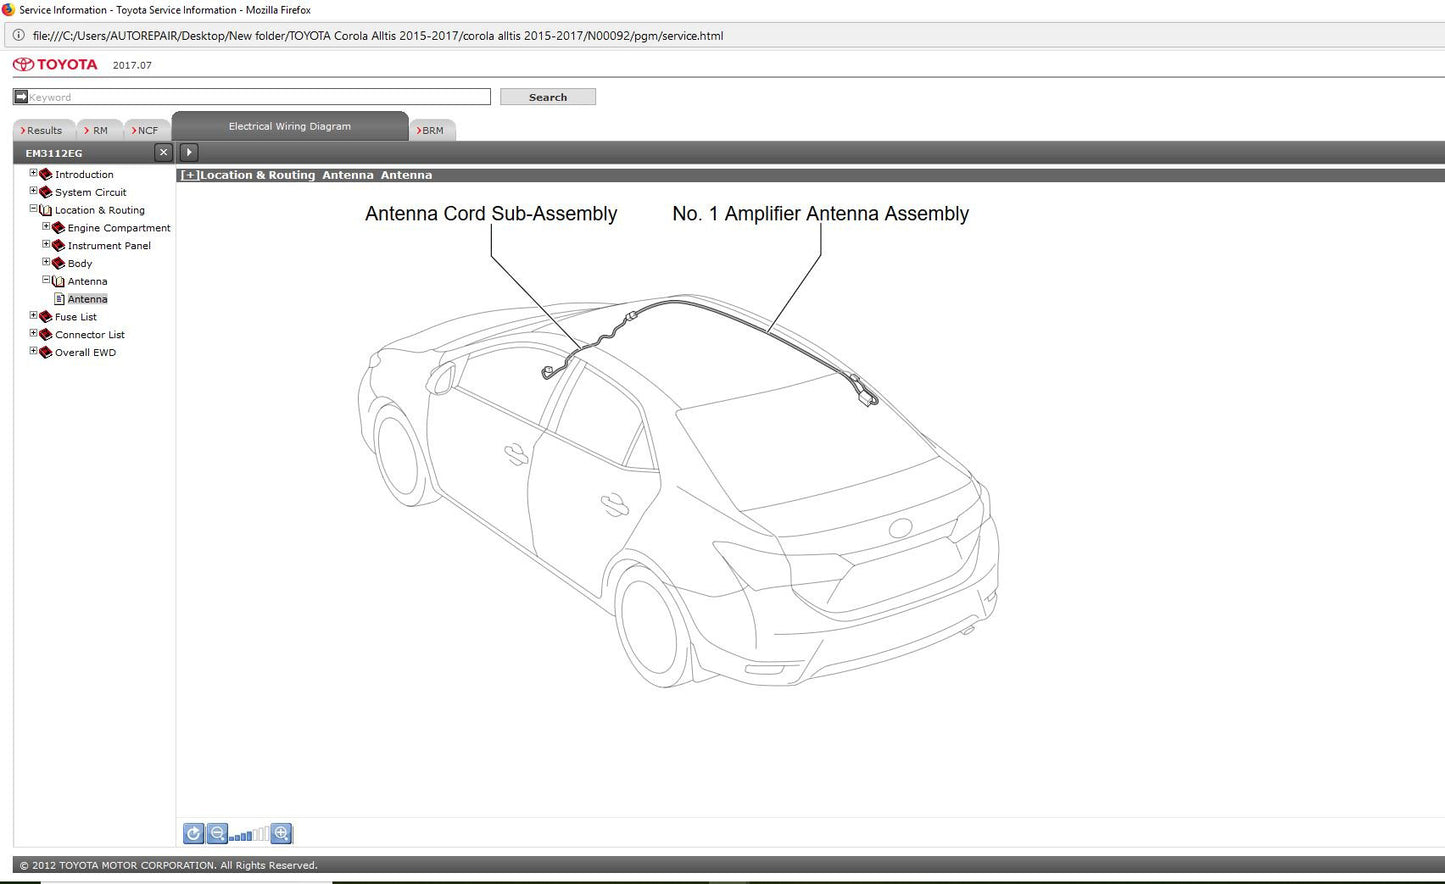Viewport: 1445px width, 884px height.
Task: Select the Refresh/rotate icon in the diagram toolbar
Action: pyautogui.click(x=193, y=833)
